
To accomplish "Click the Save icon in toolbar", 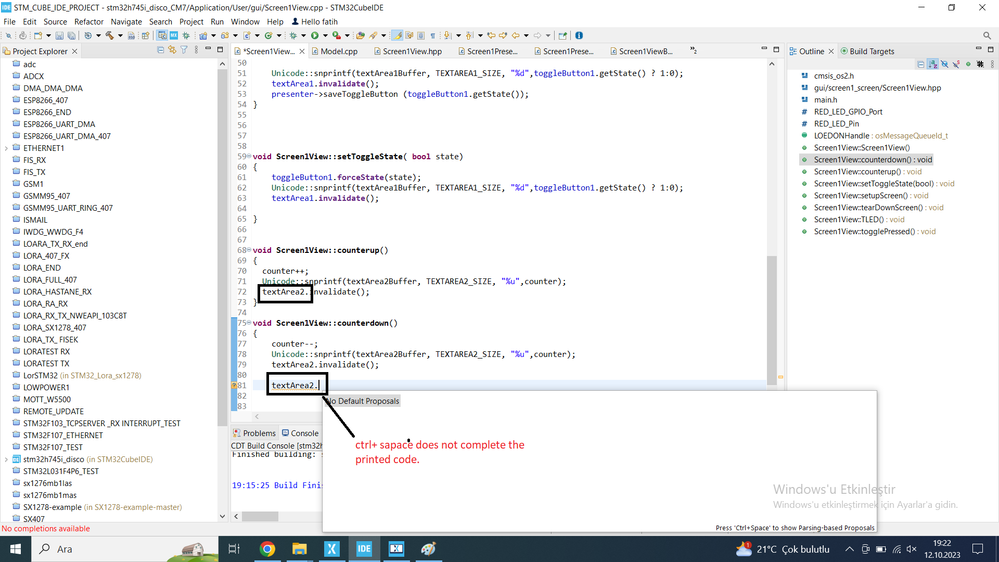I will pyautogui.click(x=59, y=36).
